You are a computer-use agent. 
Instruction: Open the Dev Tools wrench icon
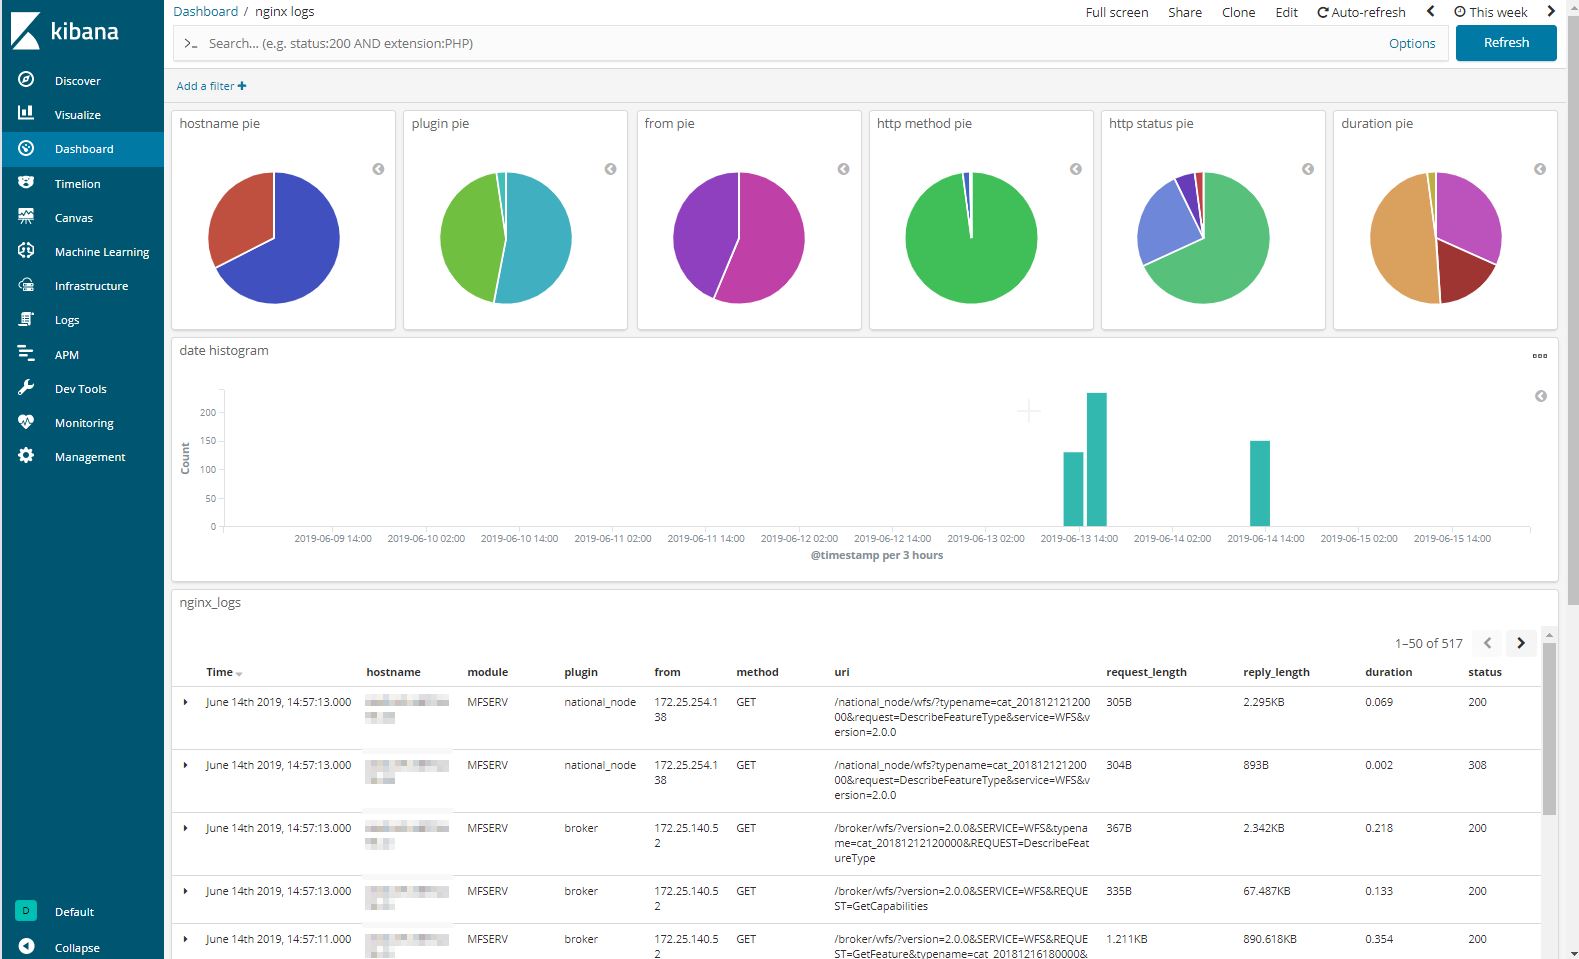[x=26, y=388]
